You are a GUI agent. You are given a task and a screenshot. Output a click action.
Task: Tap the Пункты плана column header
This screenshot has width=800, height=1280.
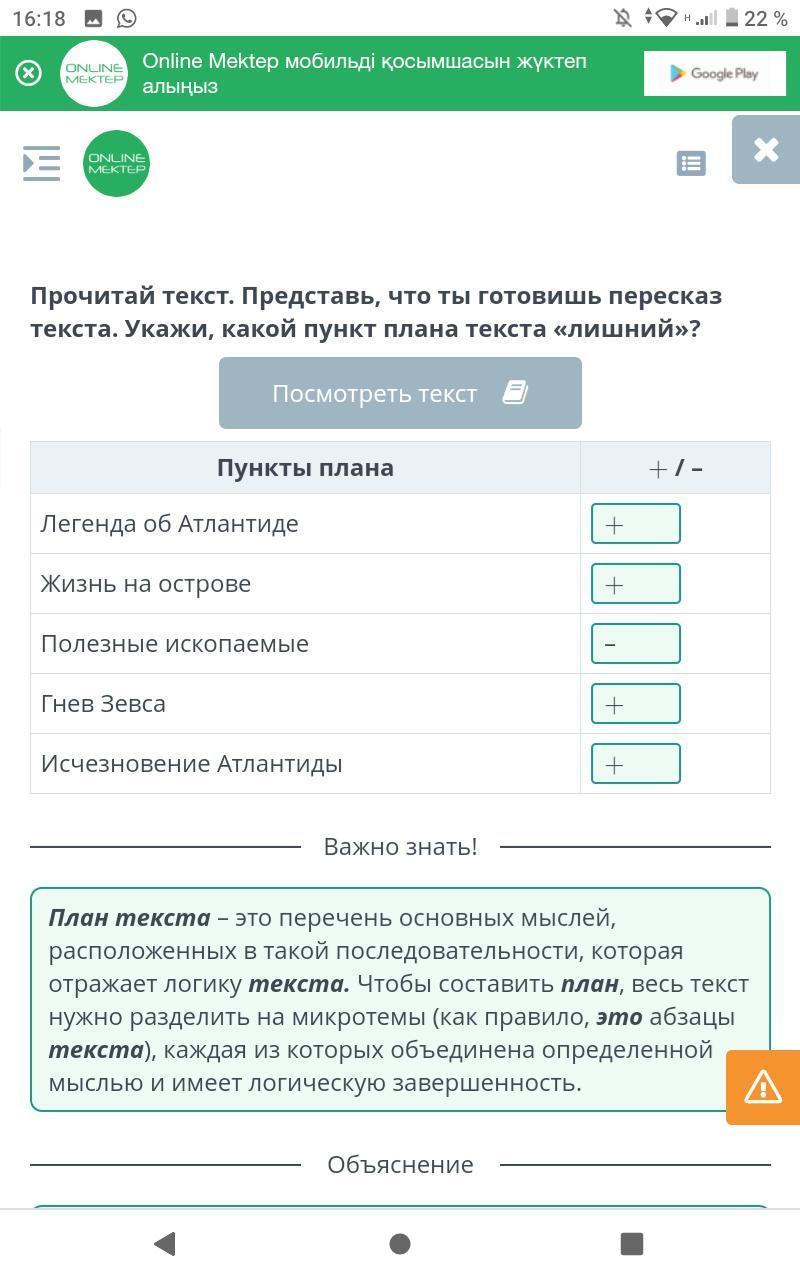(305, 467)
